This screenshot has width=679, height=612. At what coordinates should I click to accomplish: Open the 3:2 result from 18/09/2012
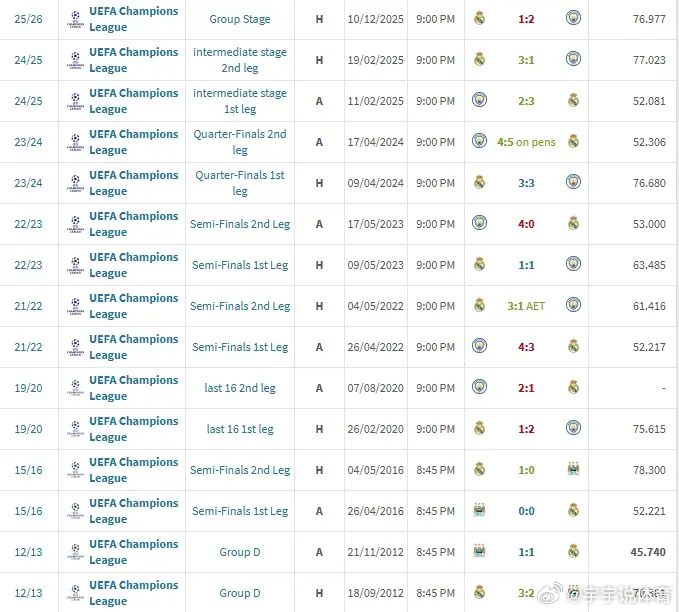[x=526, y=593]
